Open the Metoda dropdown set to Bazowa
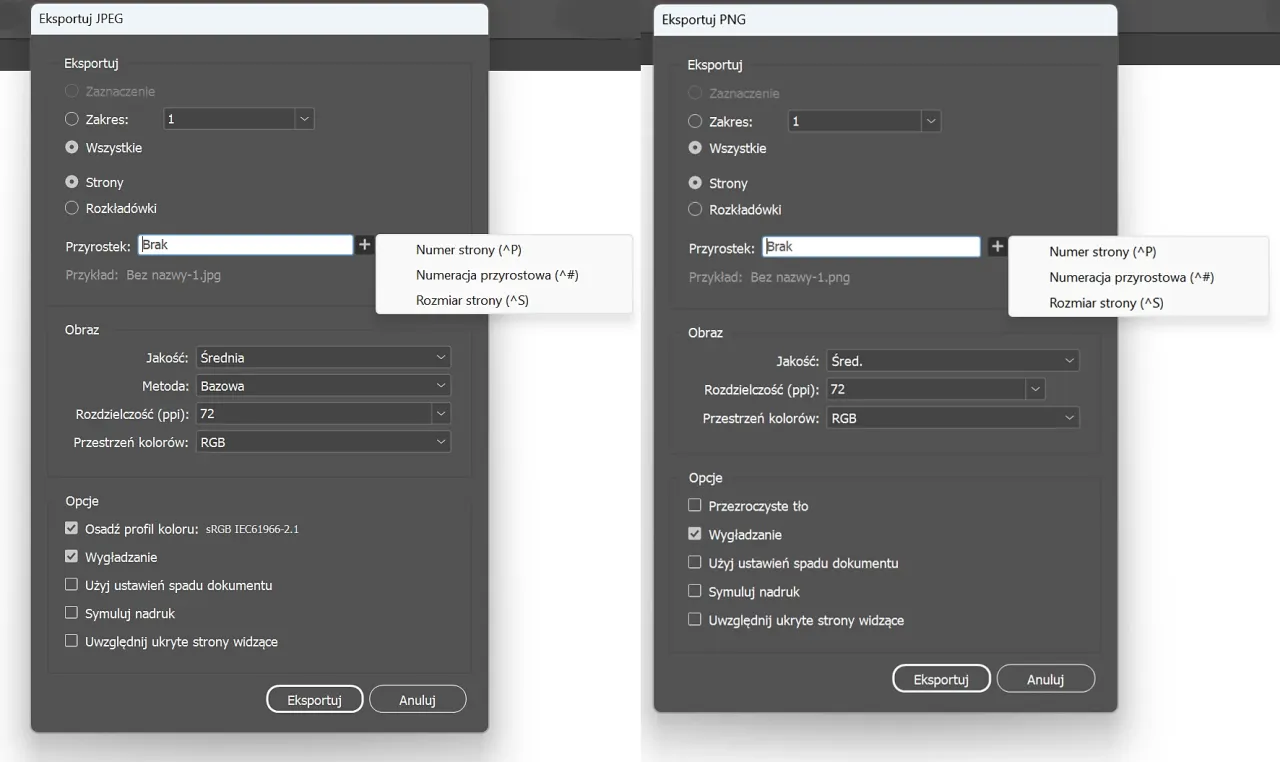 [323, 386]
